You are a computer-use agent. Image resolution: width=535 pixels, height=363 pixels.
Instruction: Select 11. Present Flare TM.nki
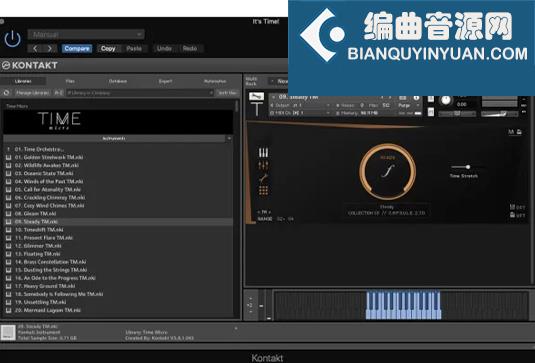tap(44, 238)
